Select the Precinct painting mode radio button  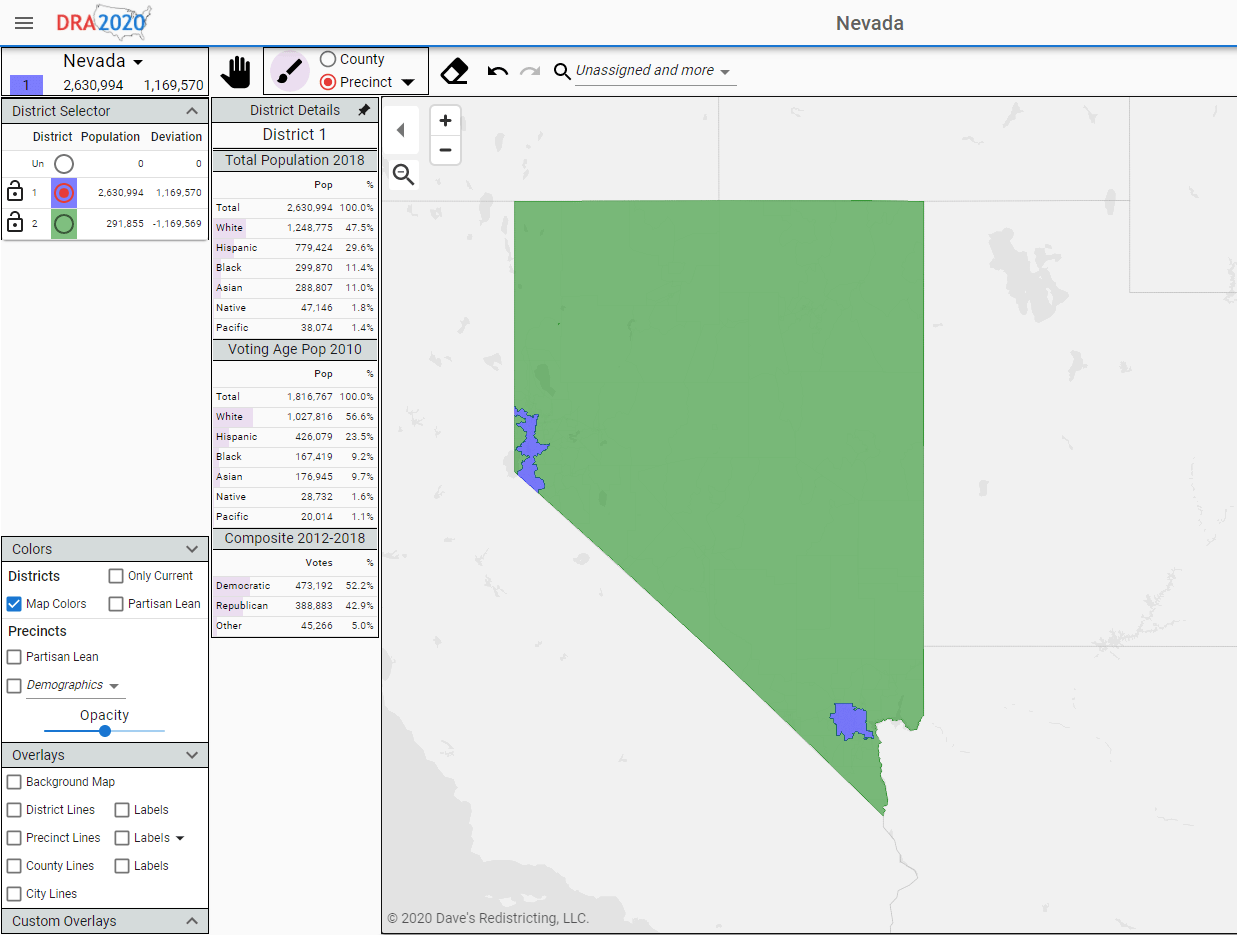tap(330, 84)
